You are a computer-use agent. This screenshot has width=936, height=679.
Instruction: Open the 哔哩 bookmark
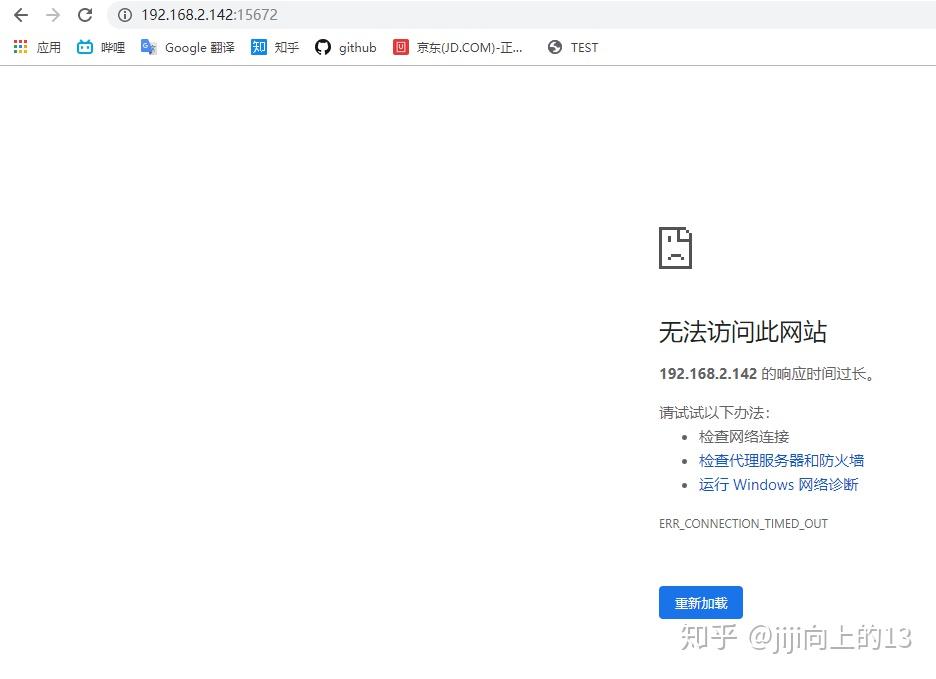(112, 47)
